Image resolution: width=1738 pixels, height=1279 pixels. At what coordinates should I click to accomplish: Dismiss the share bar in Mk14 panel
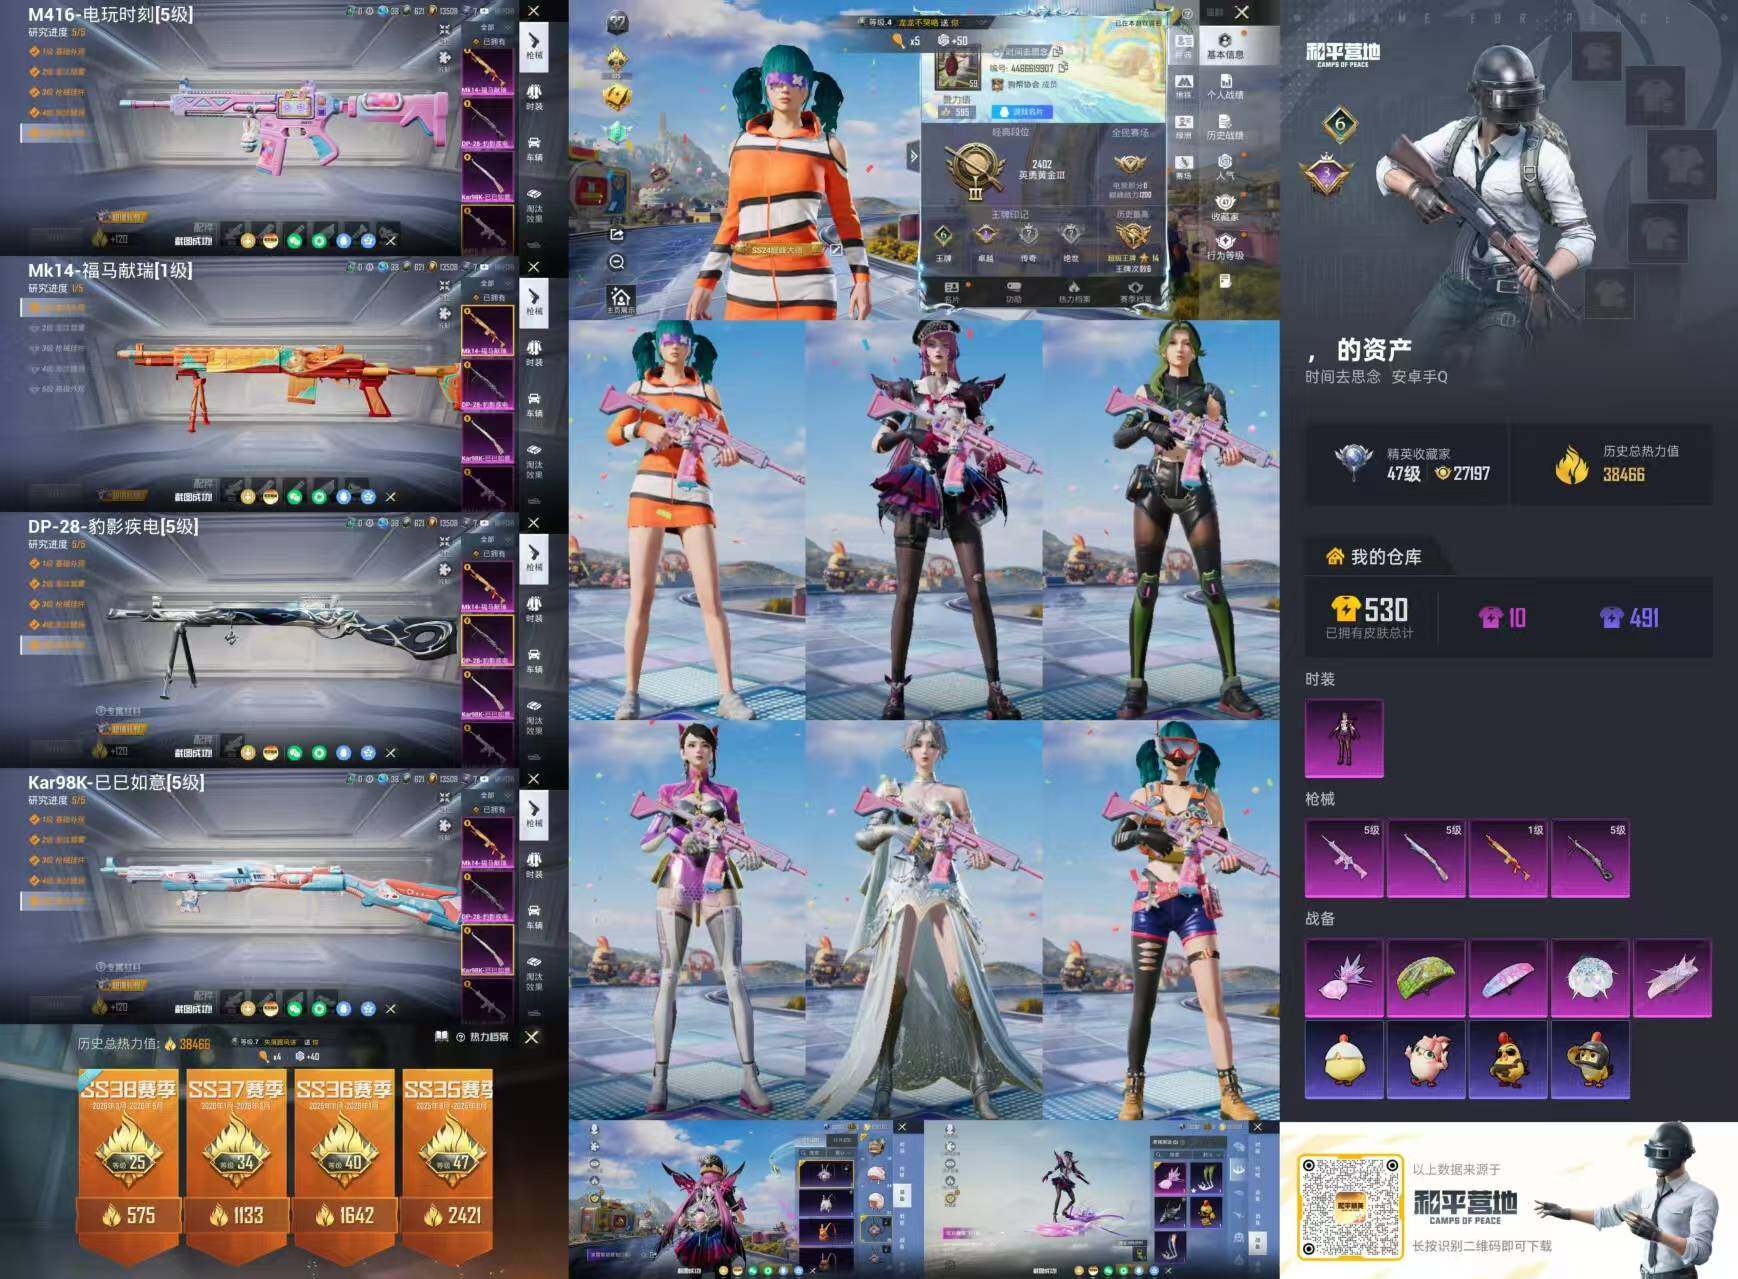391,496
